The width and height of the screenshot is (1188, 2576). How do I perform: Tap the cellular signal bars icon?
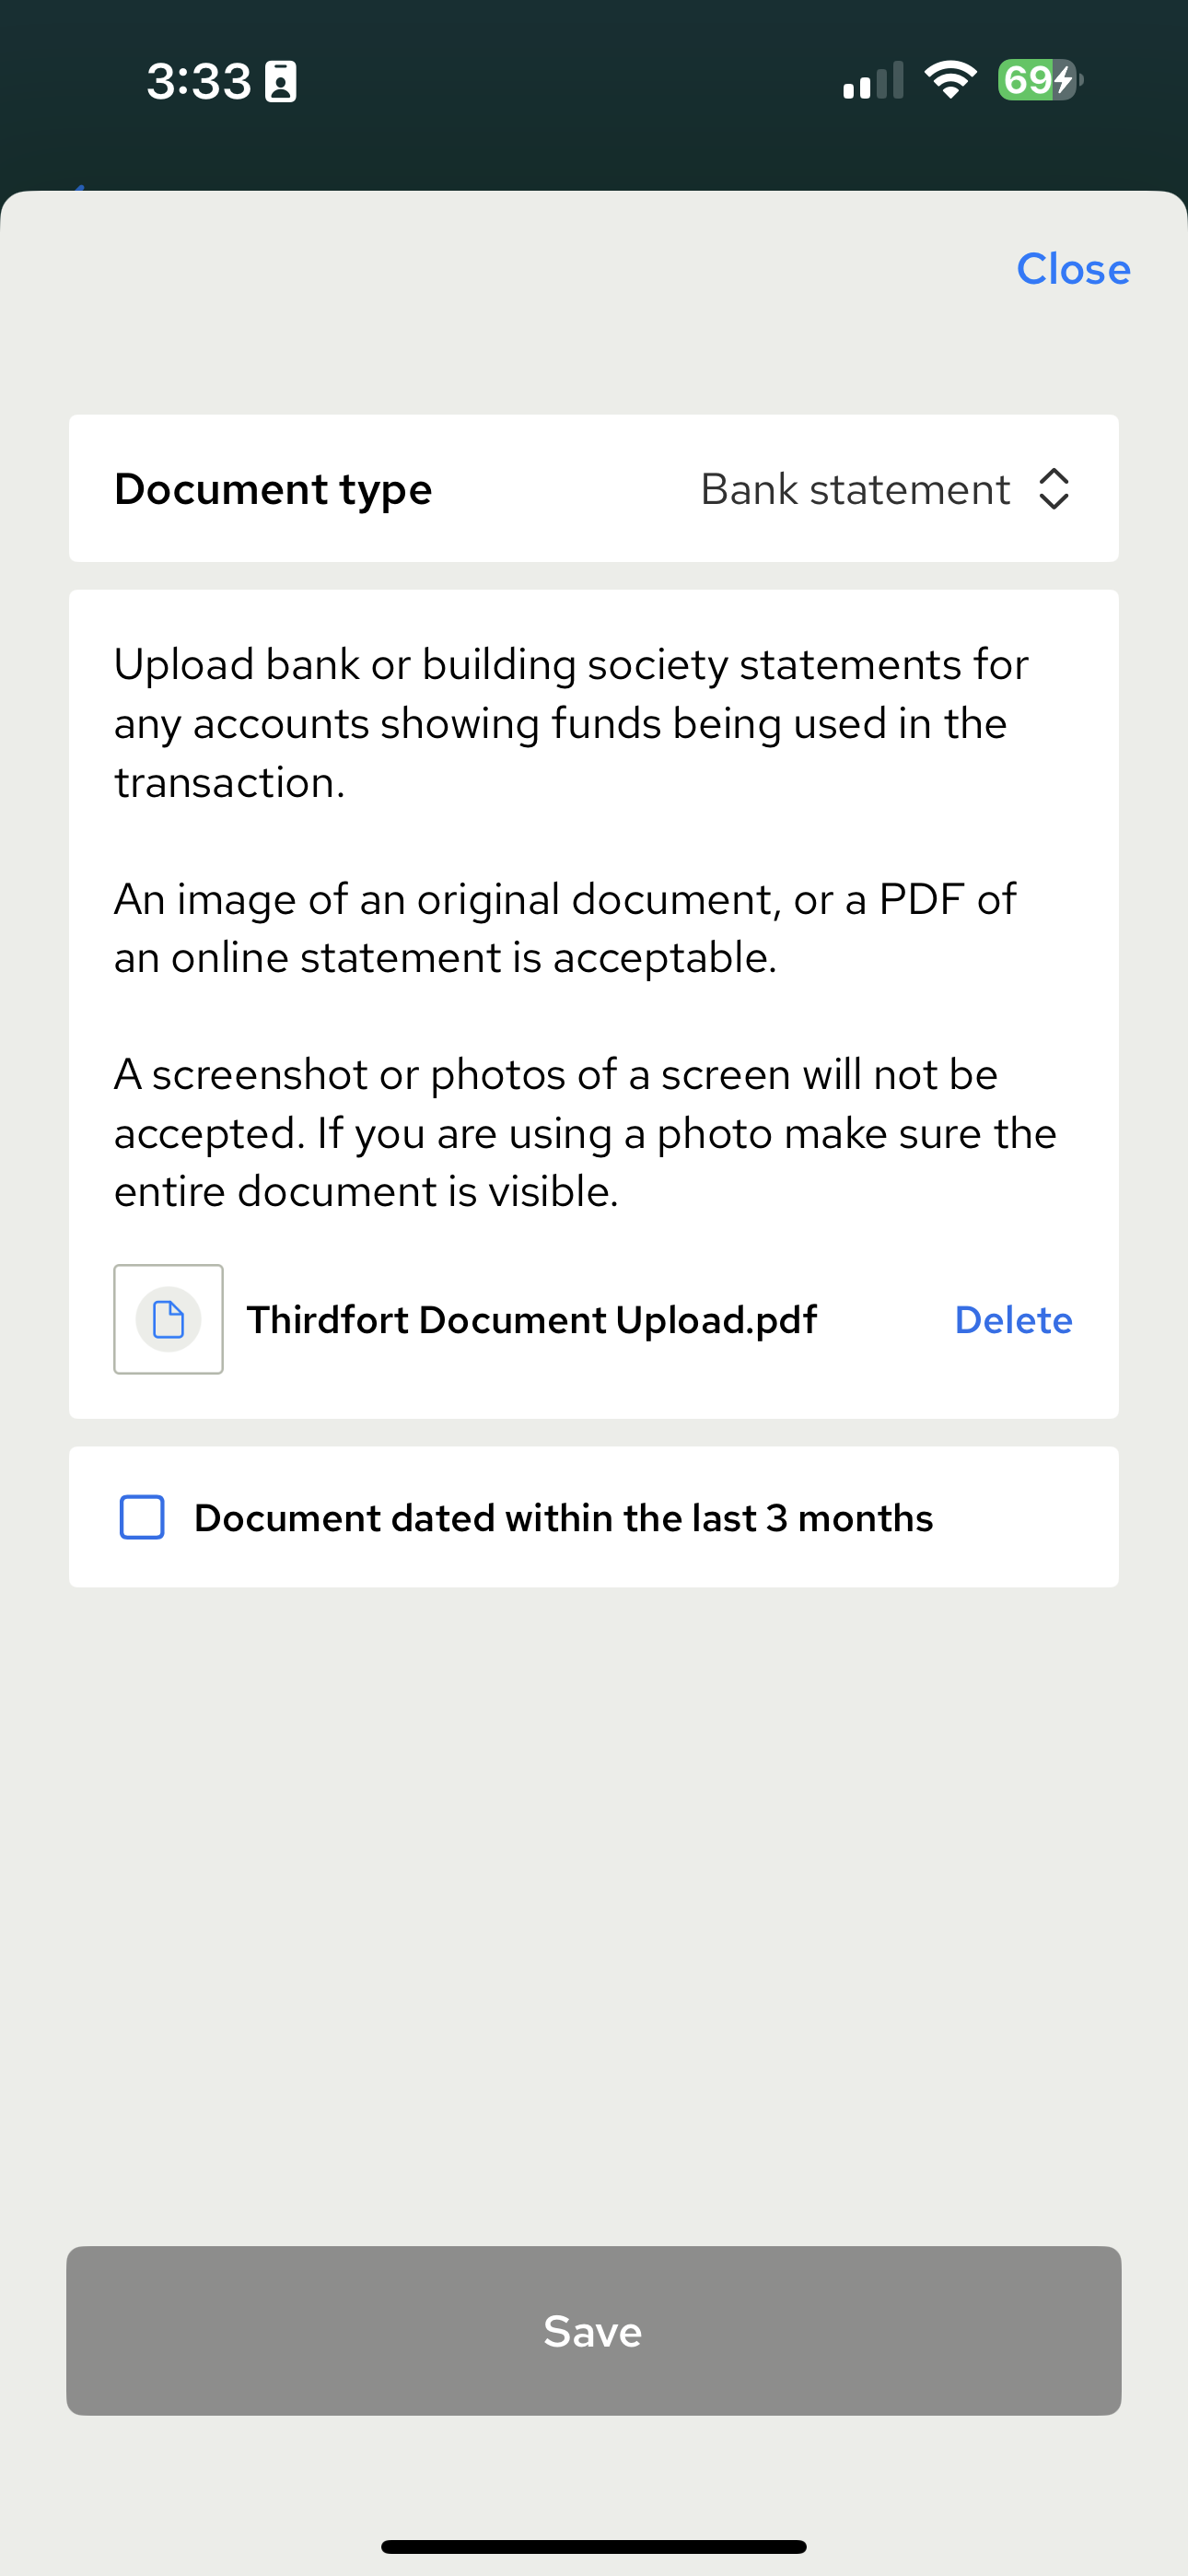(x=872, y=82)
